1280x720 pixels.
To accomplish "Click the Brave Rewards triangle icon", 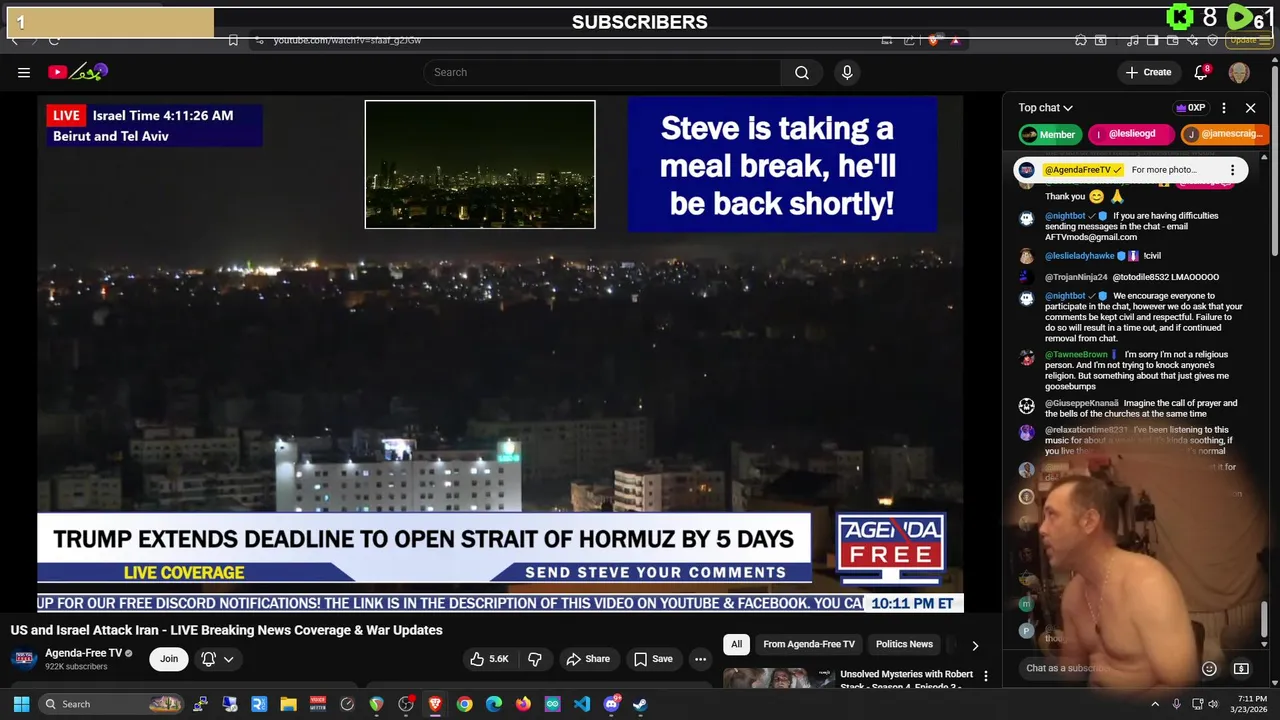I will (x=955, y=40).
